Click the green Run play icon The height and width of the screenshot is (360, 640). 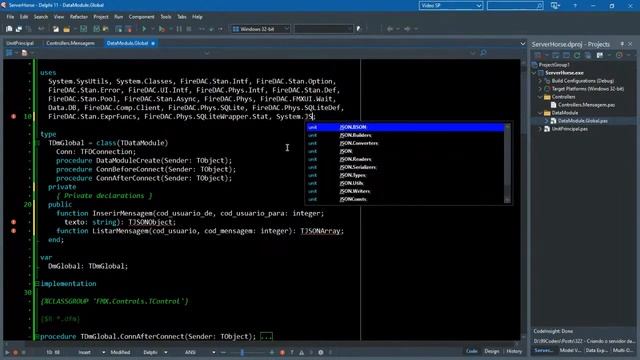(x=144, y=29)
